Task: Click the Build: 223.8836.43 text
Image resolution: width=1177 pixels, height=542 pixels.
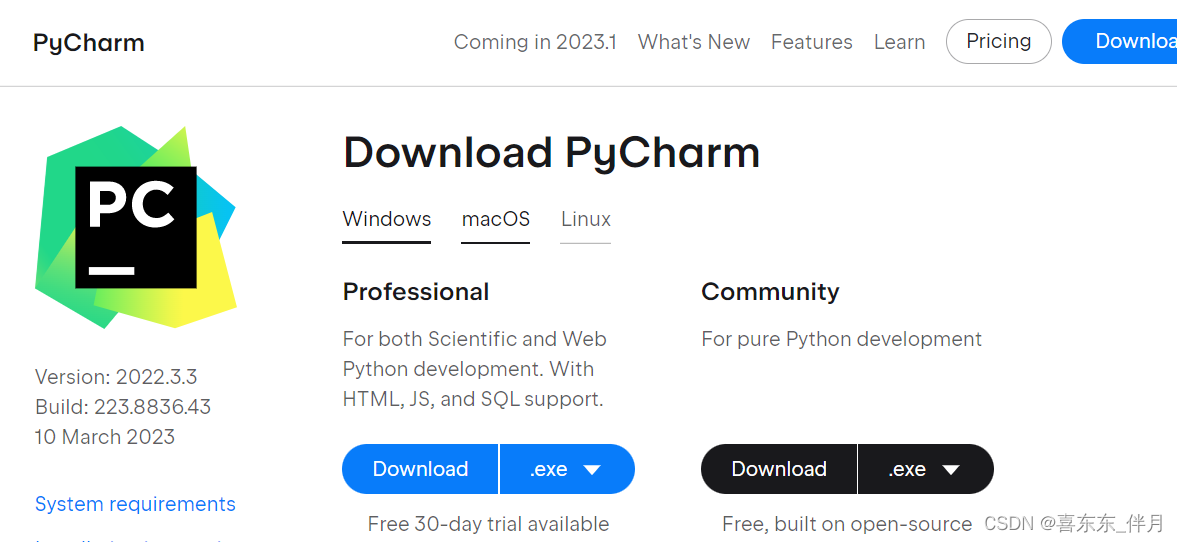Action: click(x=122, y=407)
